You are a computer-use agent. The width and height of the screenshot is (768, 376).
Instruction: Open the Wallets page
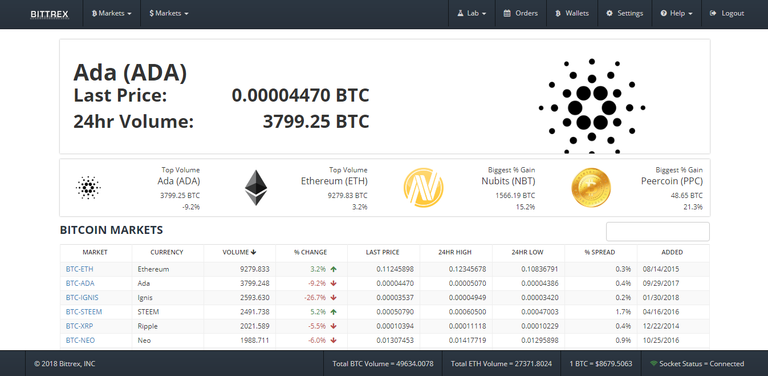(x=572, y=14)
